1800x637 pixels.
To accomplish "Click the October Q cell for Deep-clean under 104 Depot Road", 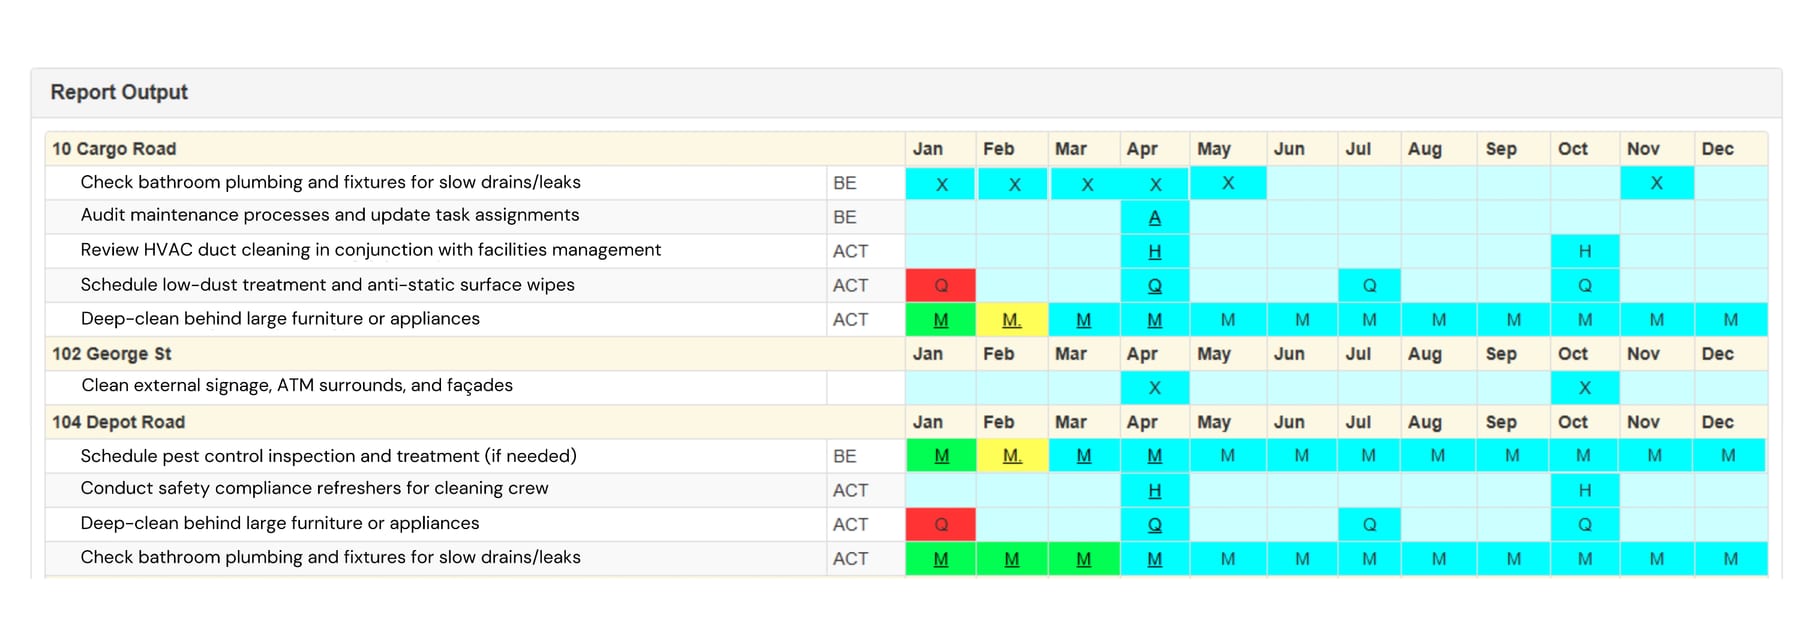I will coord(1584,525).
